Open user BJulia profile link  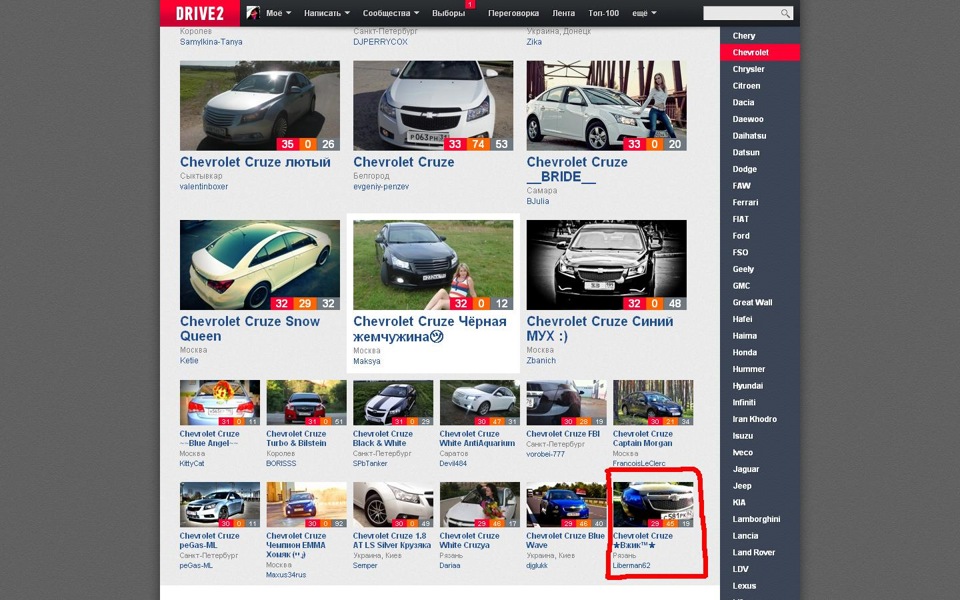click(x=538, y=201)
